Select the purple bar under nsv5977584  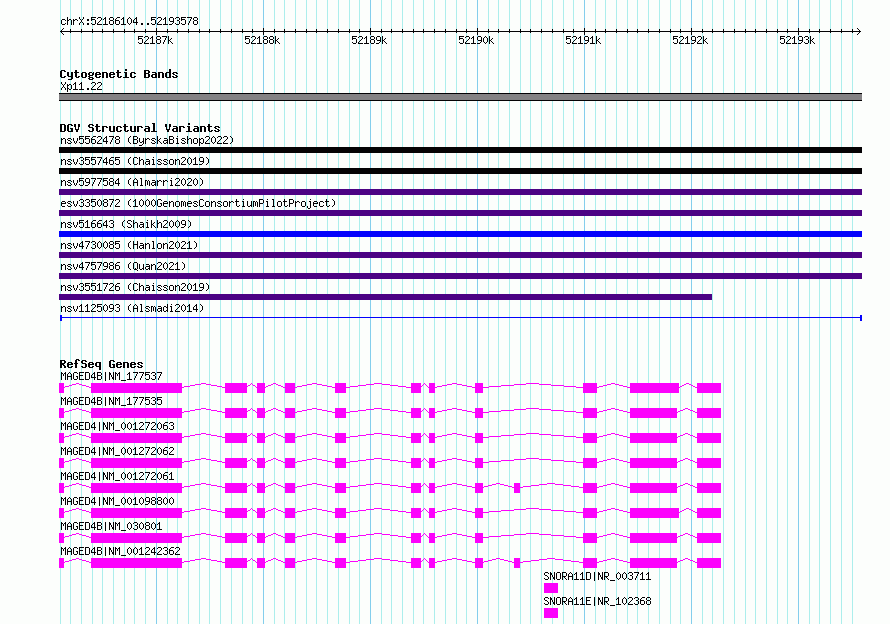coord(460,192)
